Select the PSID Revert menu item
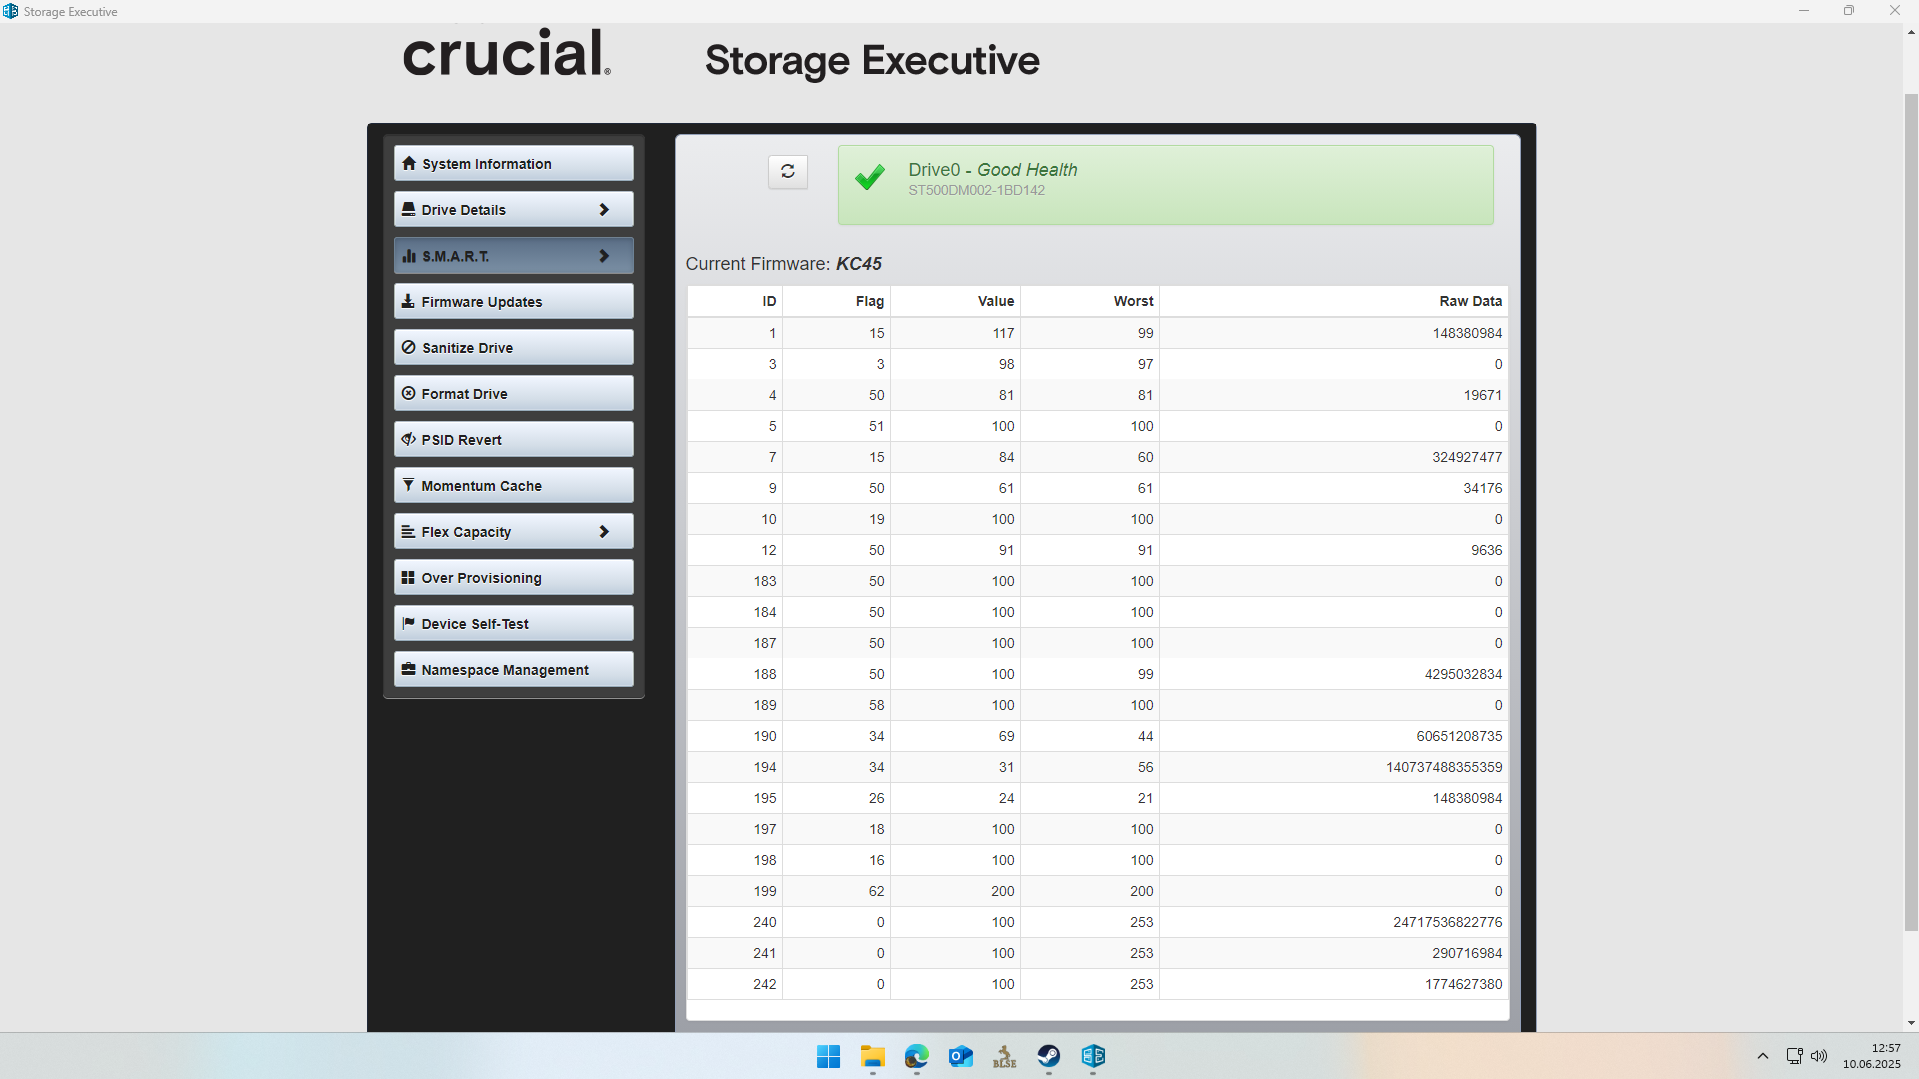 point(513,439)
